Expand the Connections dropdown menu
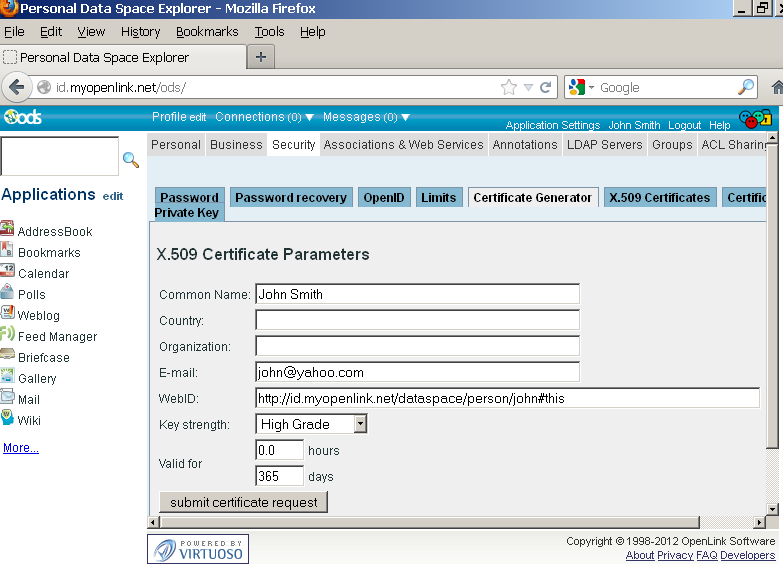783x579 pixels. [265, 117]
